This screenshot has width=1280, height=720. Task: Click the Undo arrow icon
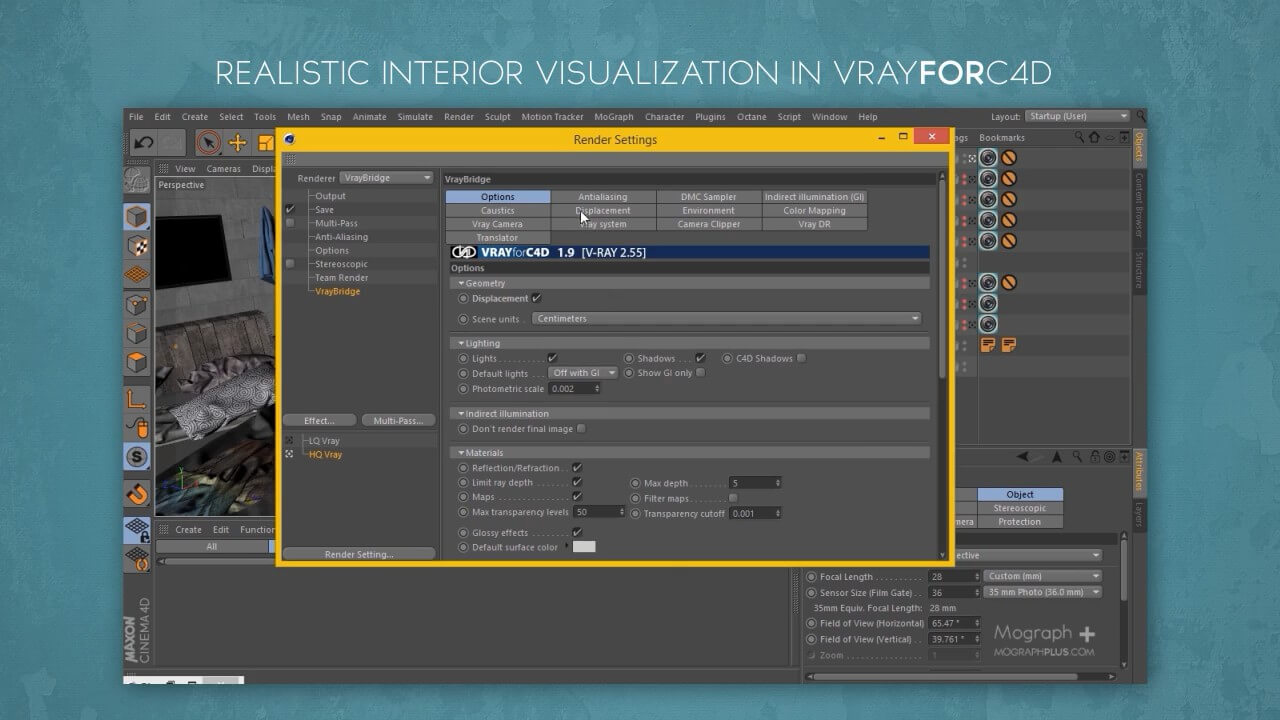click(143, 143)
